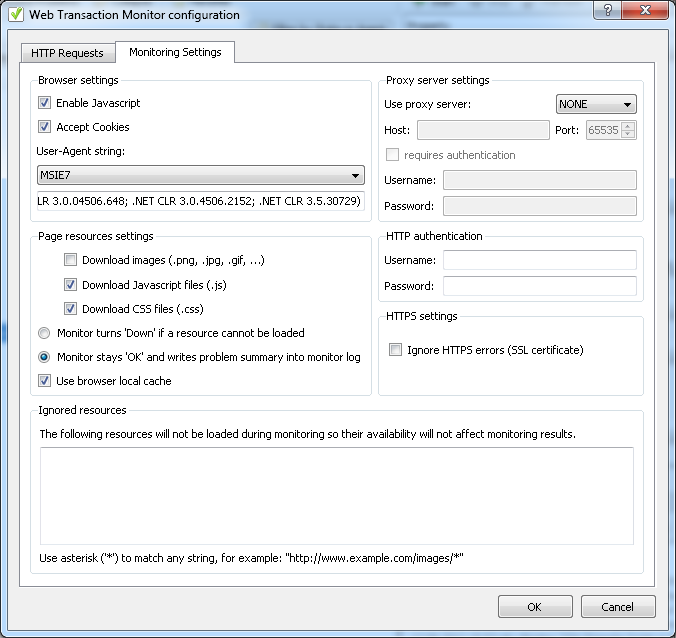Viewport: 676px width, 638px height.
Task: Click the Cancel button
Action: [618, 607]
